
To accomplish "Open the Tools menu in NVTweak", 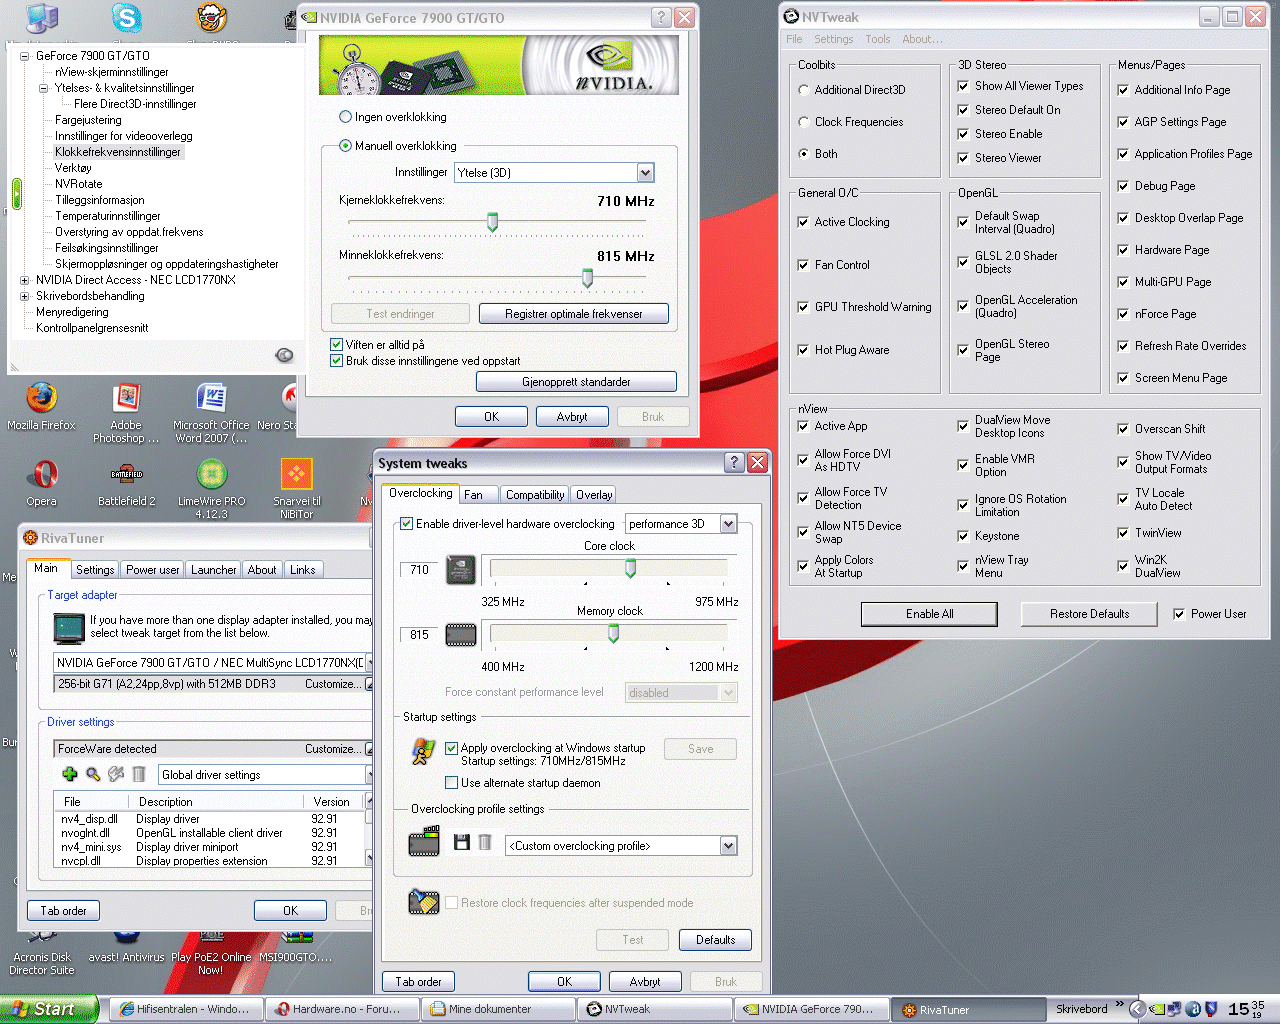I will (878, 39).
